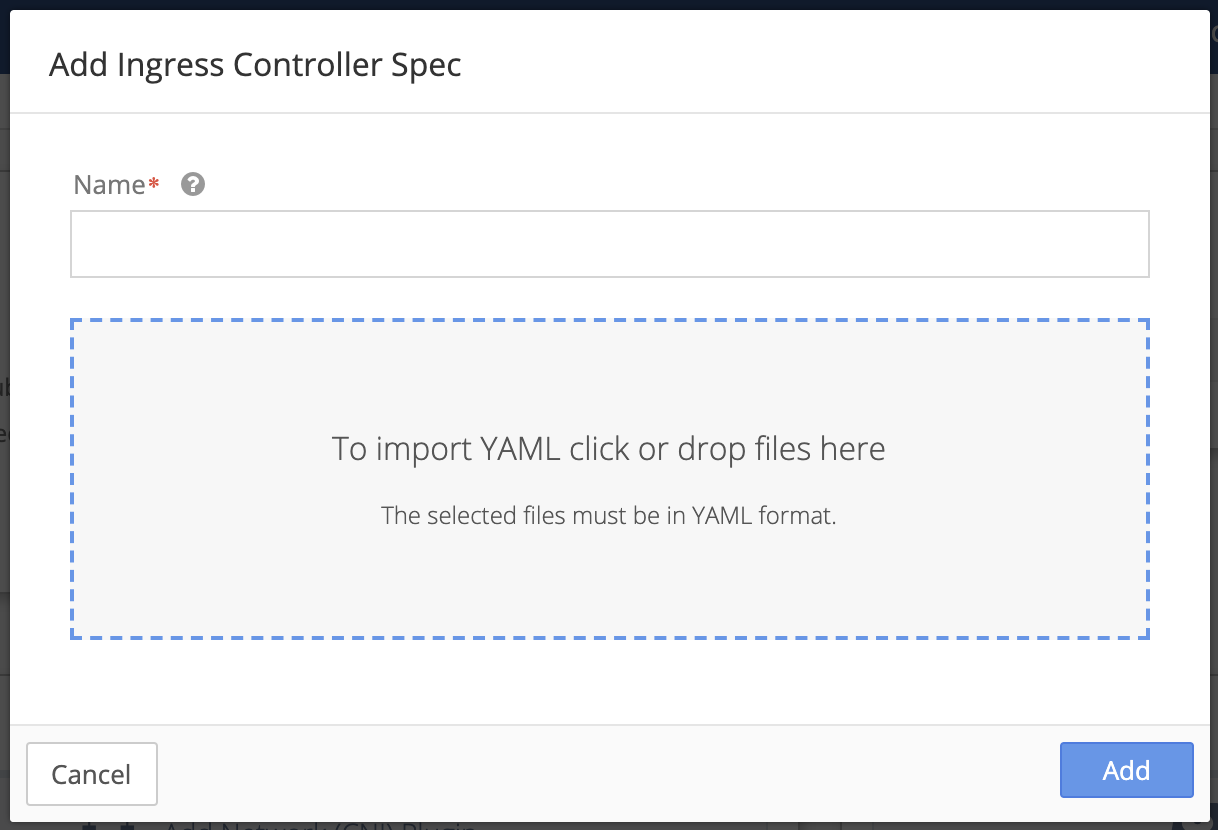Screen dimensions: 1218x830
Task: Focus the Name text input field
Action: point(609,243)
